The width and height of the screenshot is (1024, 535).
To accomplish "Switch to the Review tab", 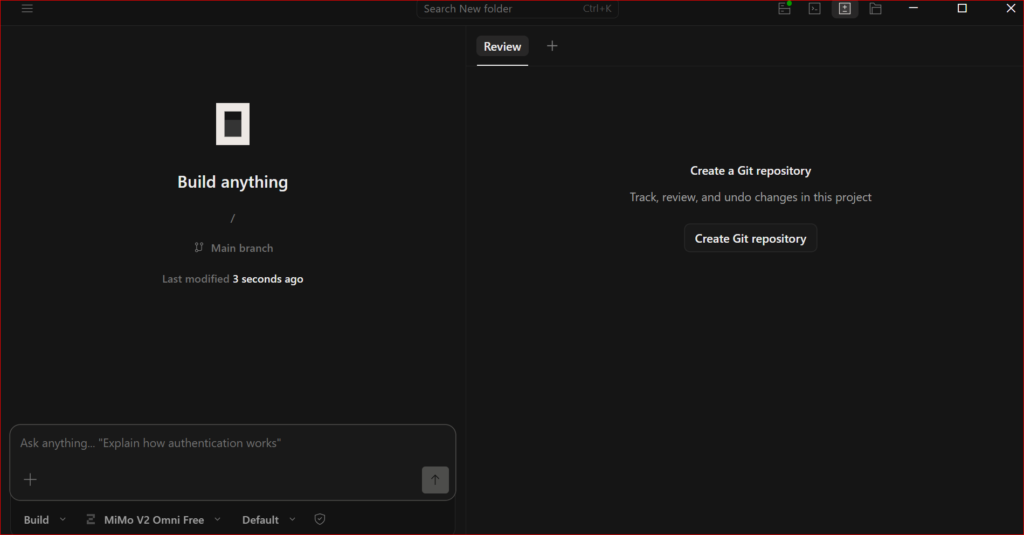I will (502, 47).
